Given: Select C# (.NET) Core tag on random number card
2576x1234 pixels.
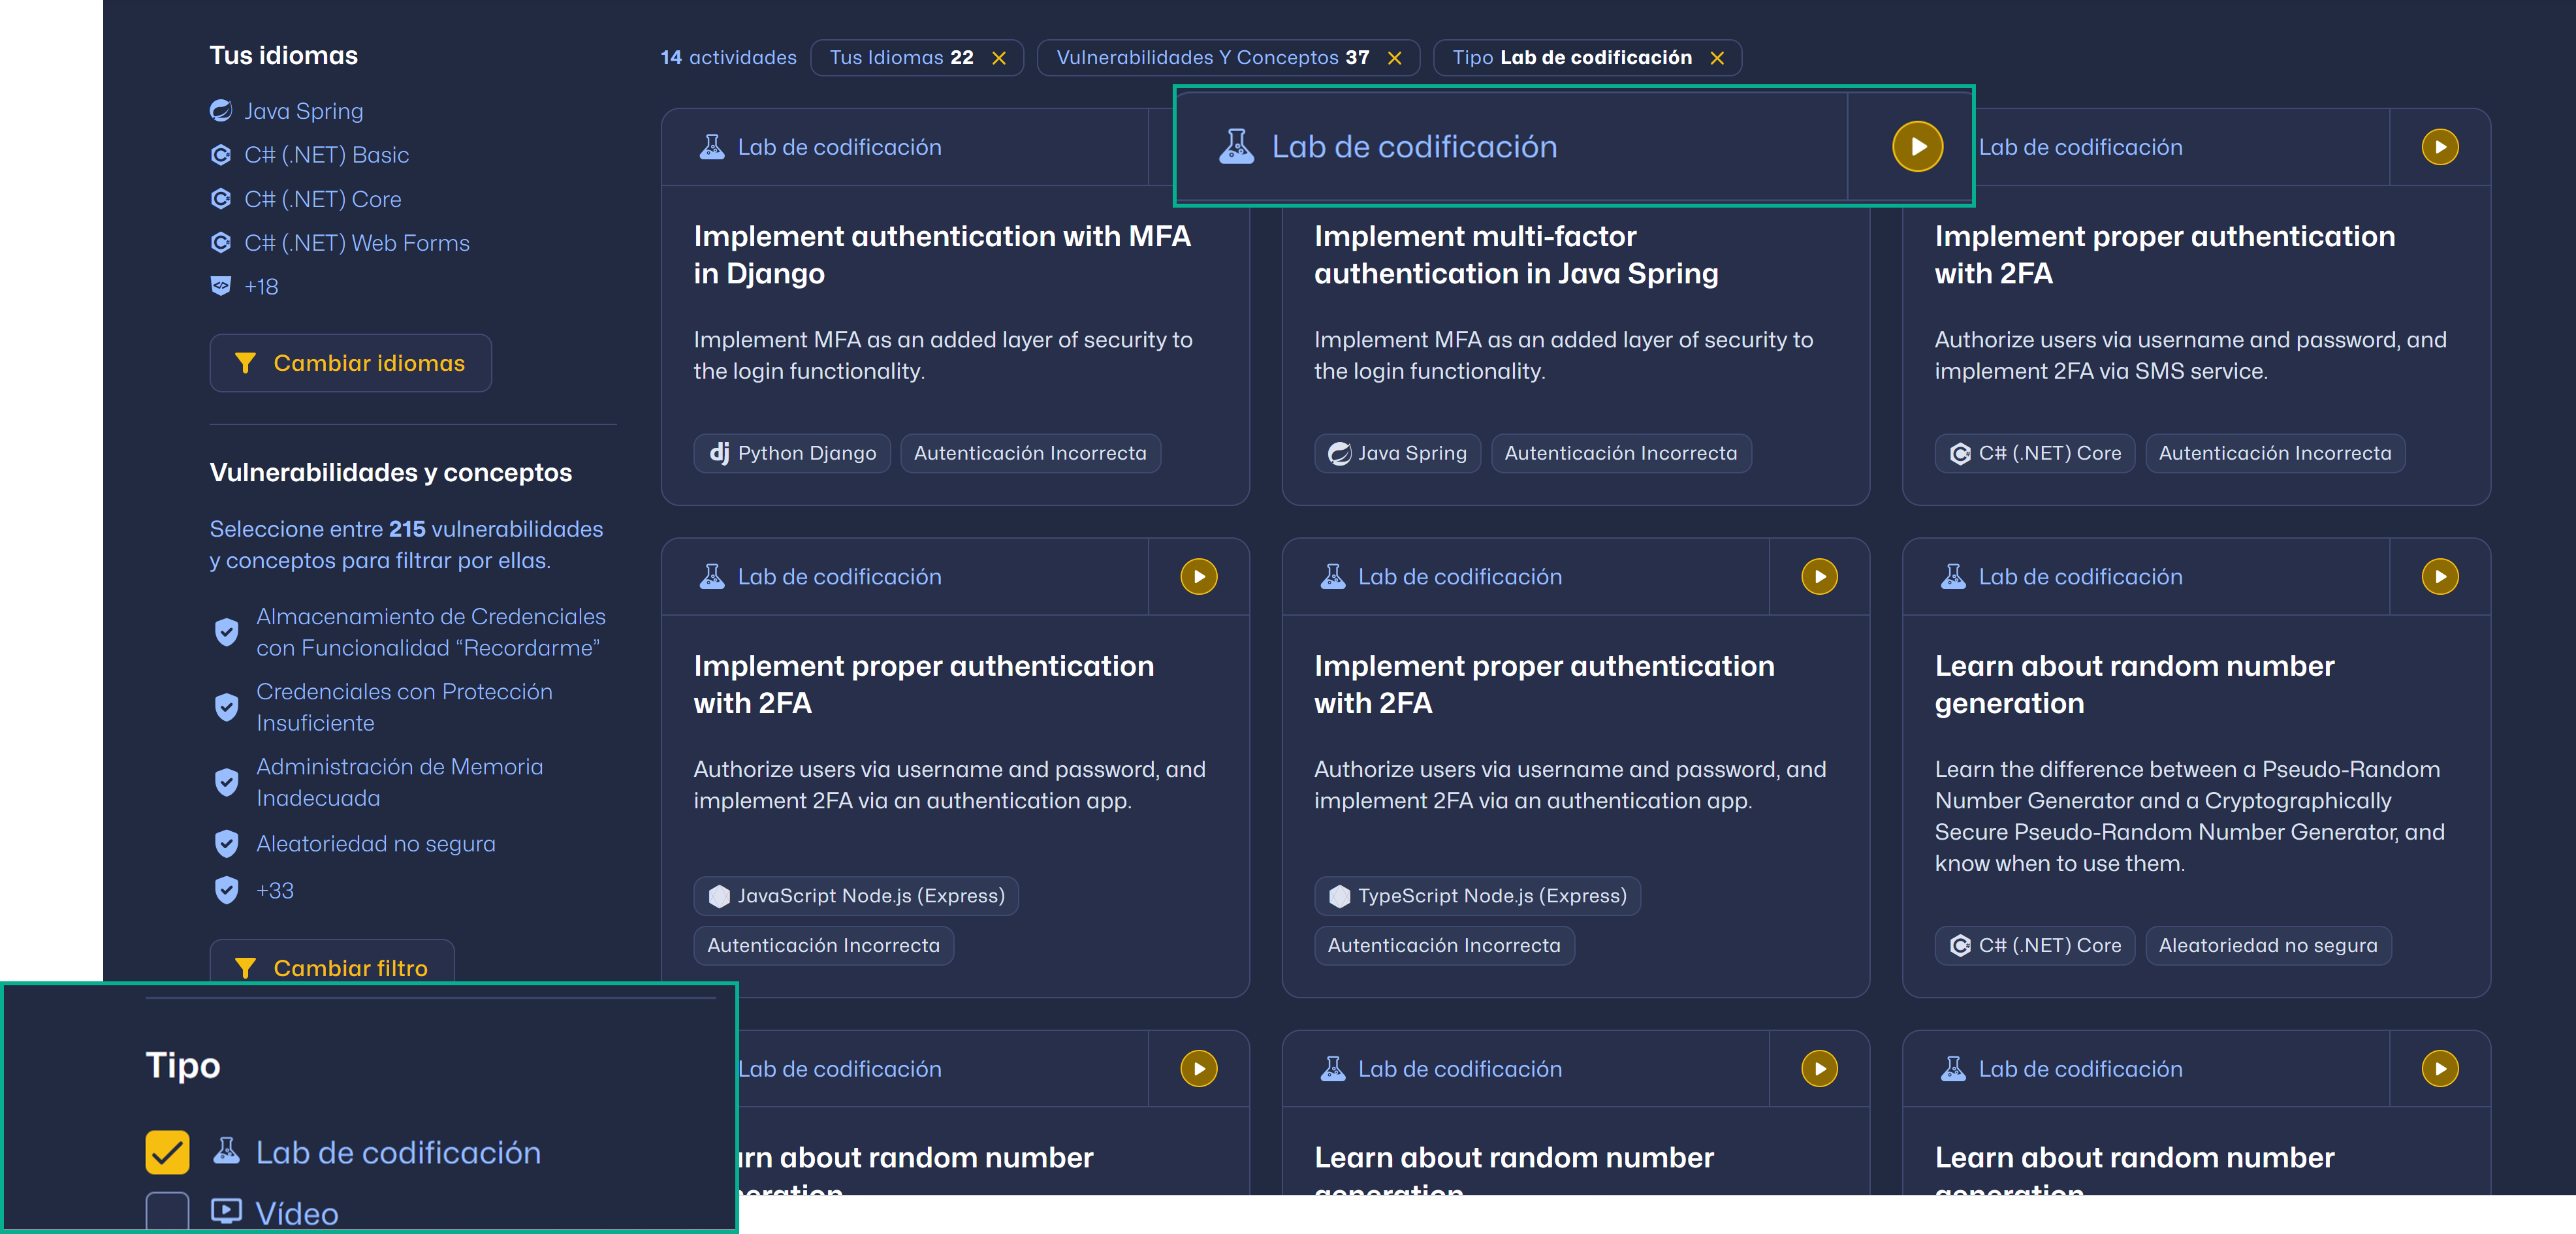Looking at the screenshot, I should tap(2034, 946).
